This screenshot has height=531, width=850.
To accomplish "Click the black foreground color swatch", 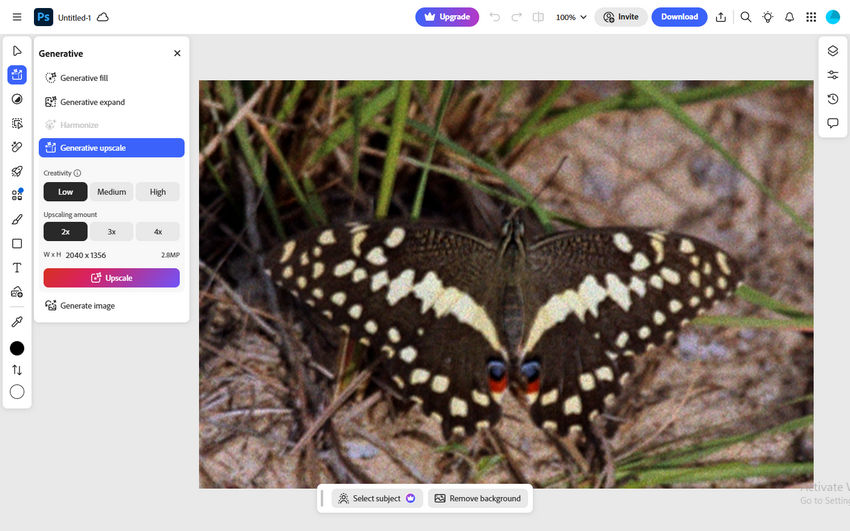I will [x=17, y=348].
